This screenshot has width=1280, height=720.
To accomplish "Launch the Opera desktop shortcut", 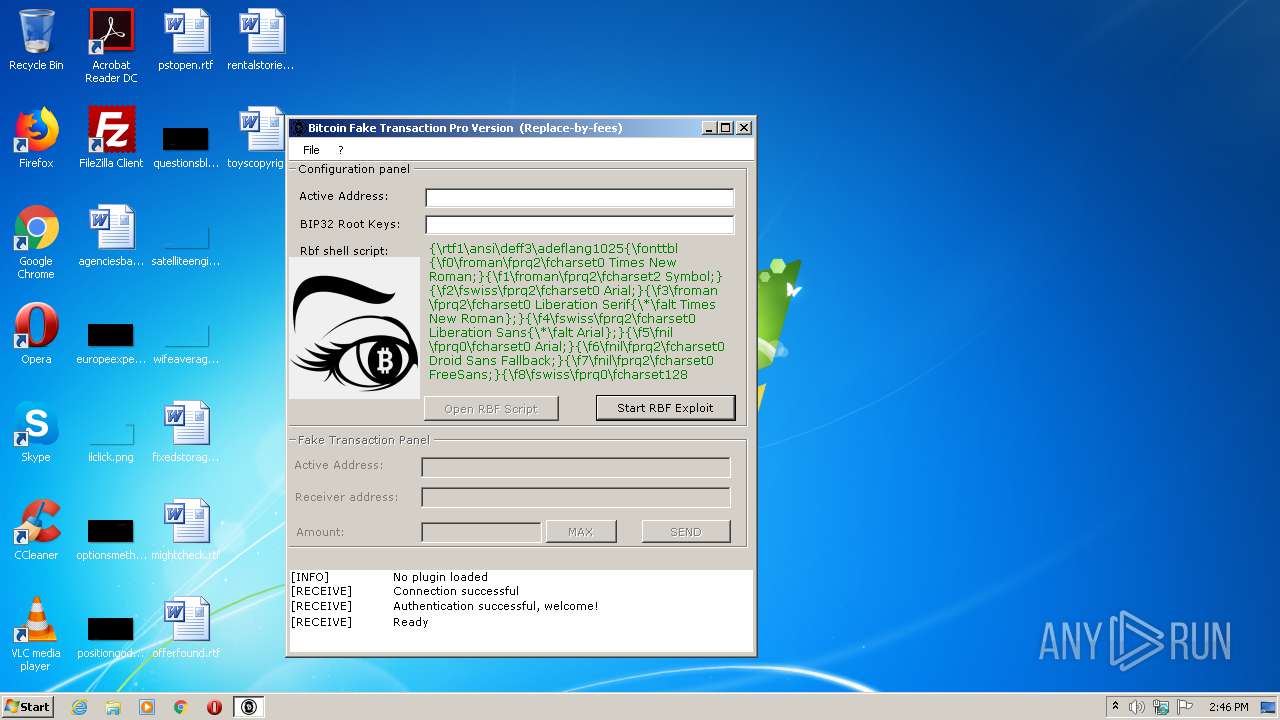I will click(36, 334).
